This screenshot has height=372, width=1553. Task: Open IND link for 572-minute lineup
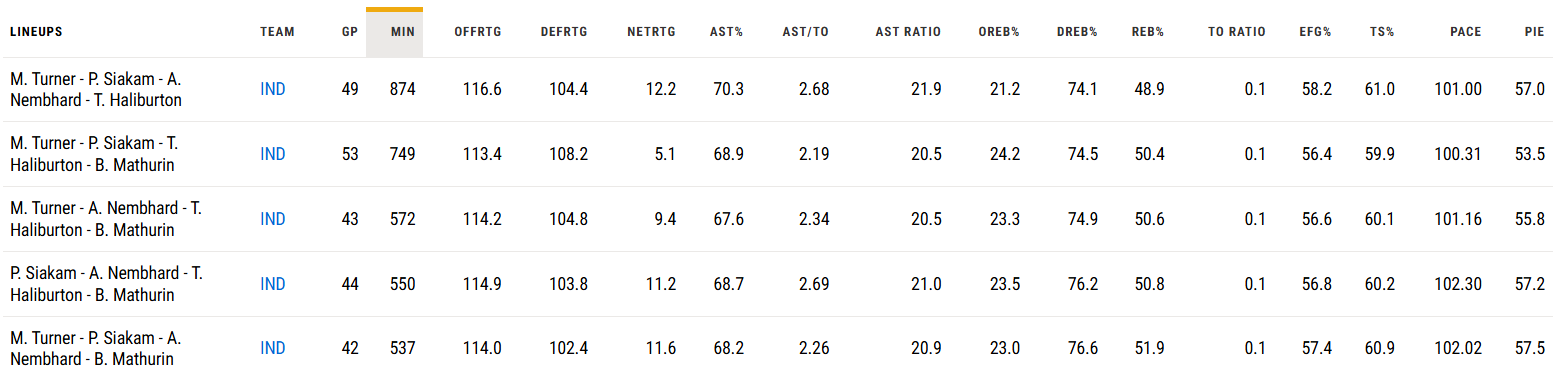(x=272, y=219)
